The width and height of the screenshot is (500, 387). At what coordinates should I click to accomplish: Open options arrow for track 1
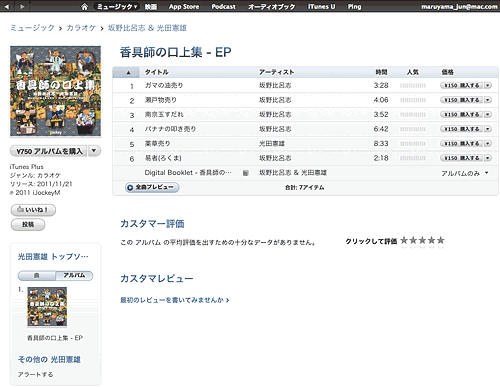pos(488,85)
